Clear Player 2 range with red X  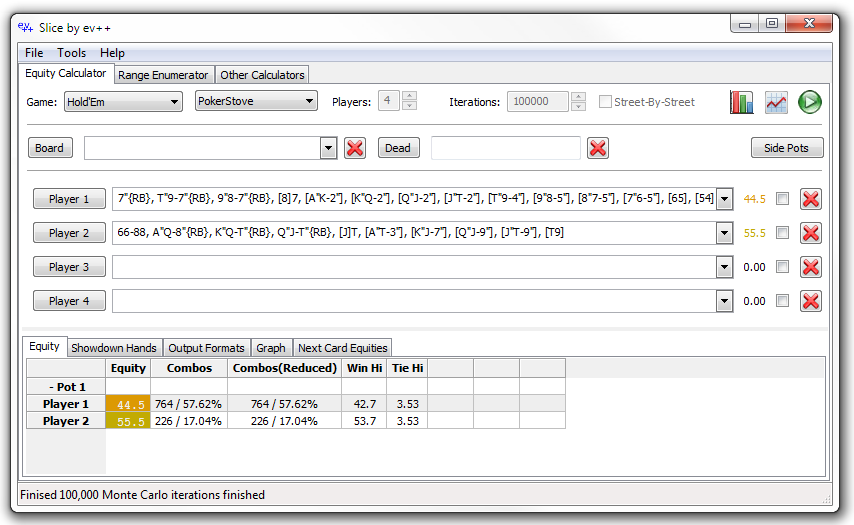(811, 233)
